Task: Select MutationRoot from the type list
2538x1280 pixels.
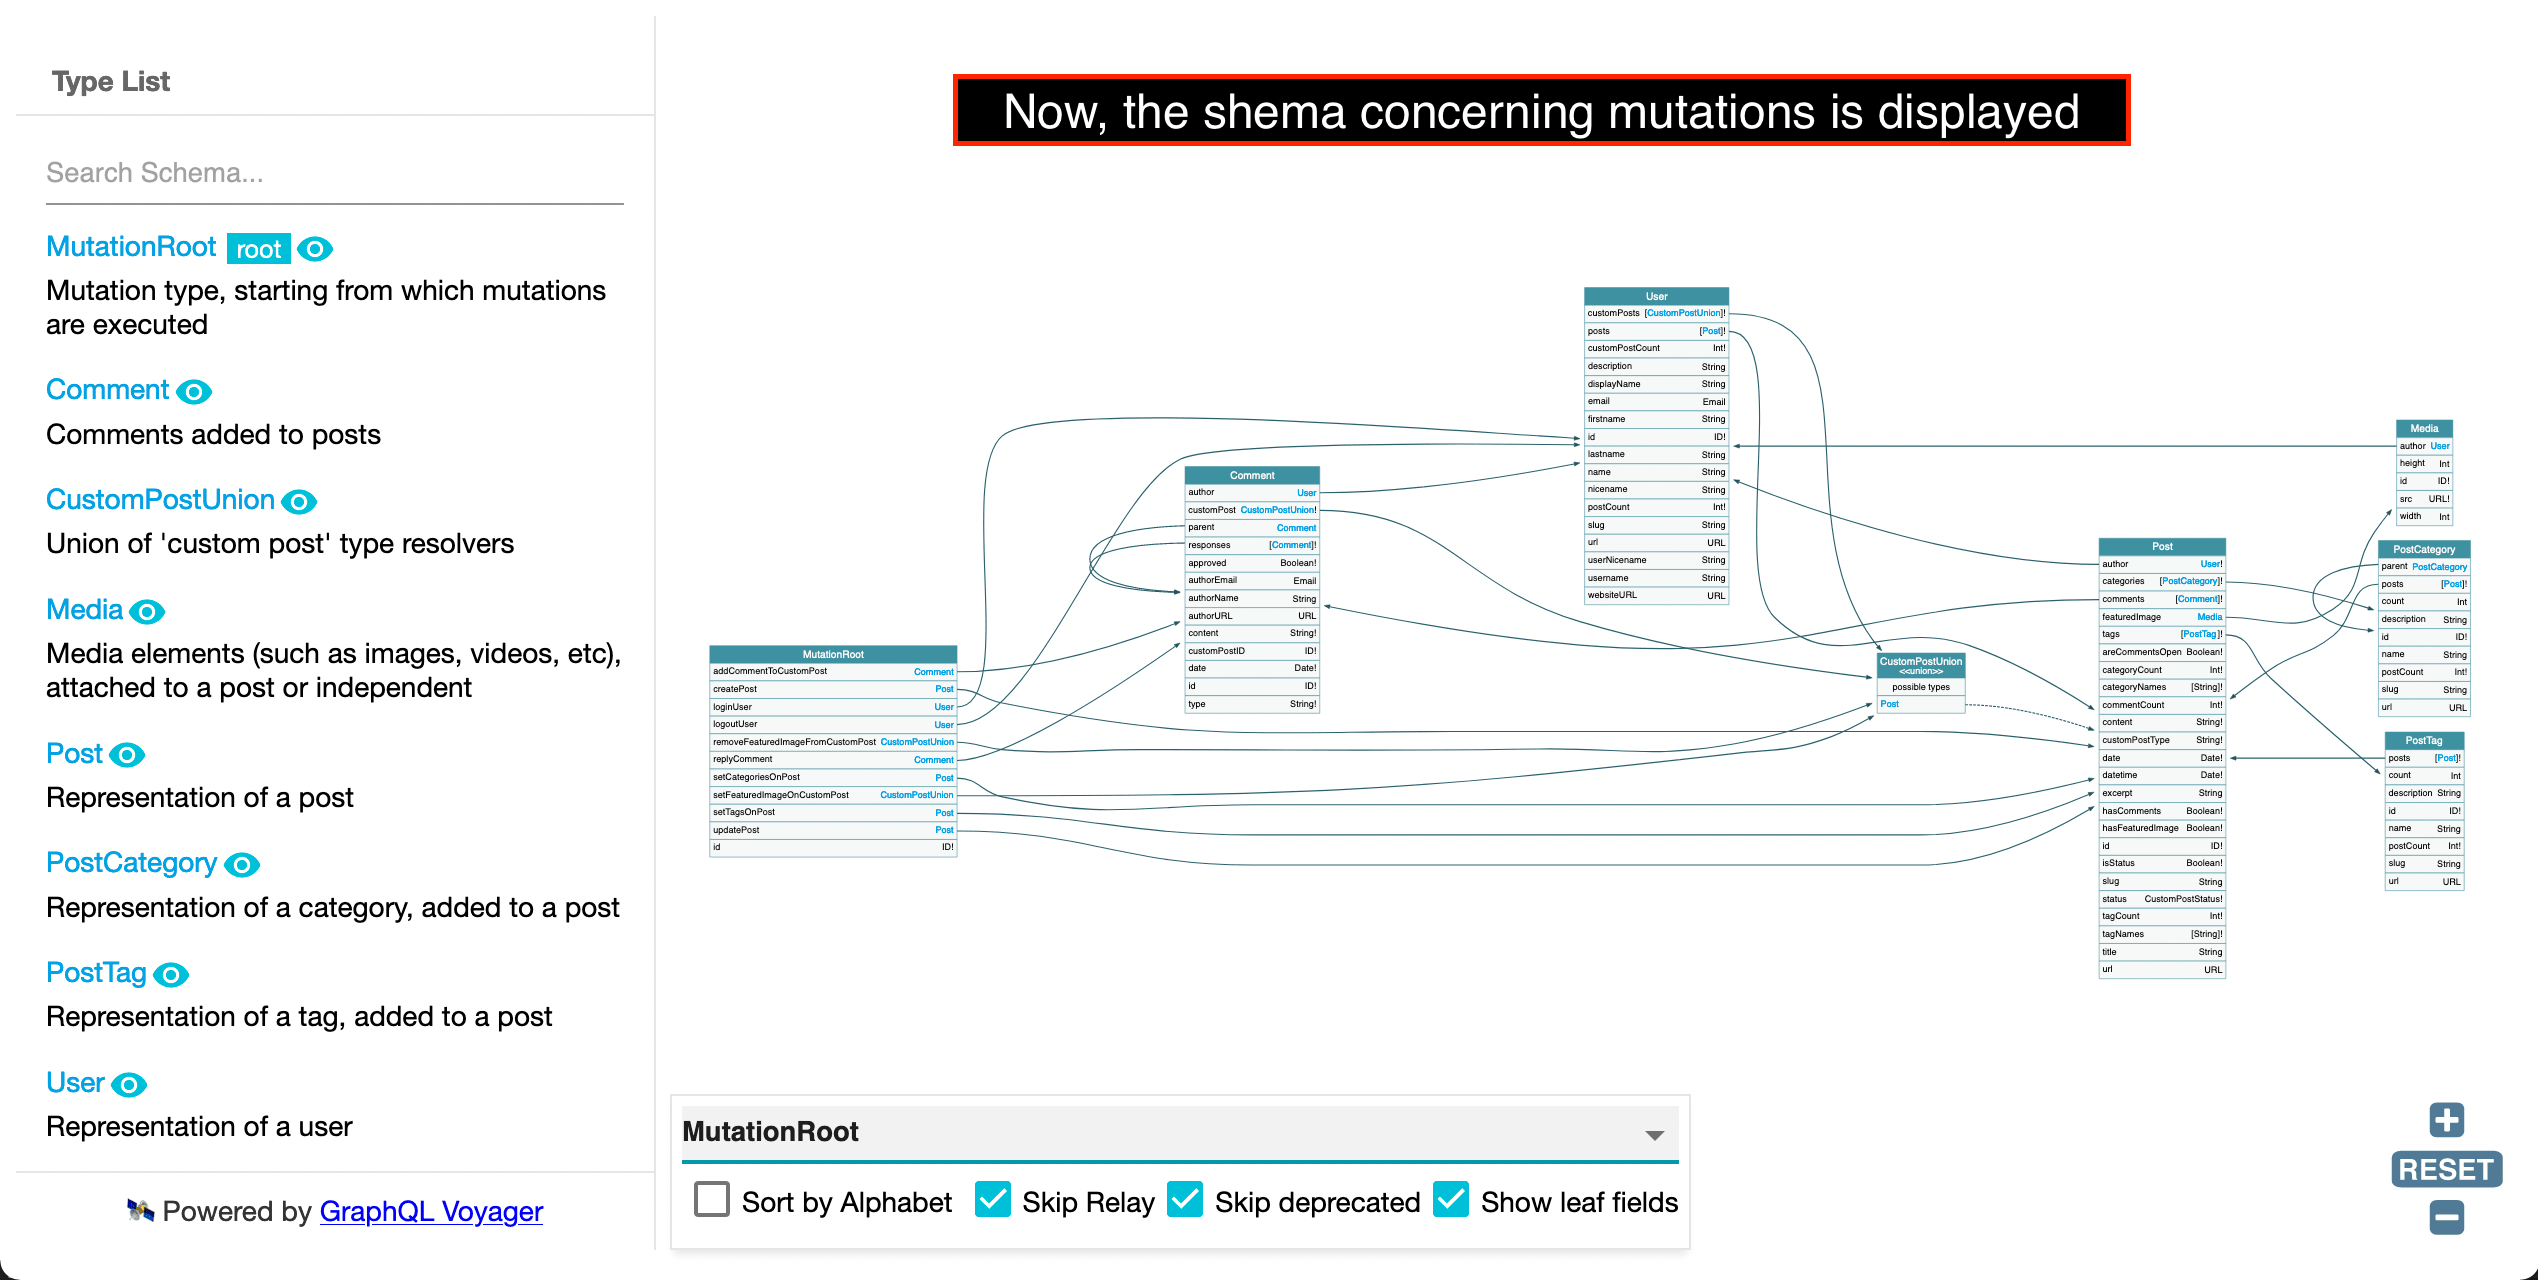Action: point(129,247)
